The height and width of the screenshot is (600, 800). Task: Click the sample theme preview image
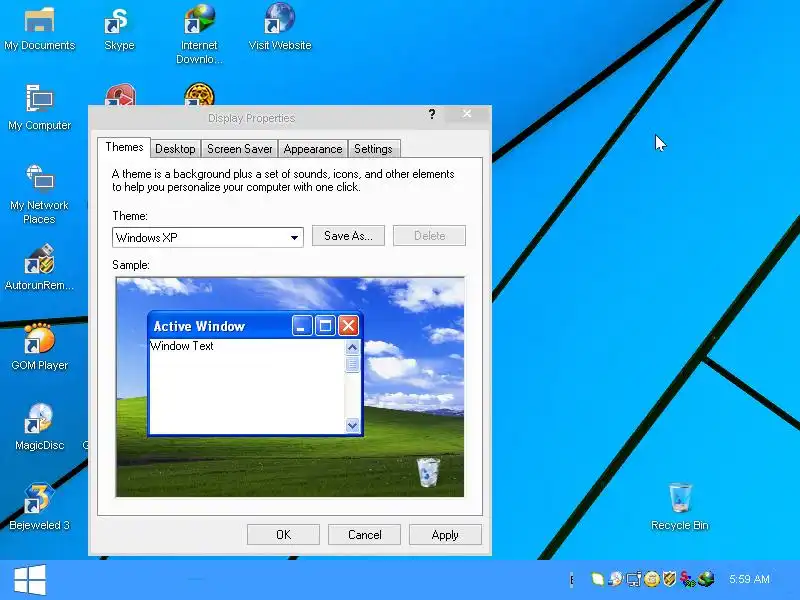click(290, 387)
